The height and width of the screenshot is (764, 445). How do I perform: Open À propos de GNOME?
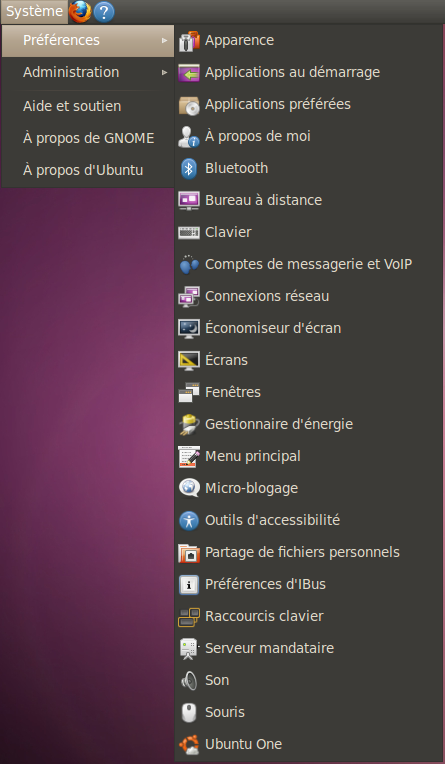pyautogui.click(x=88, y=138)
